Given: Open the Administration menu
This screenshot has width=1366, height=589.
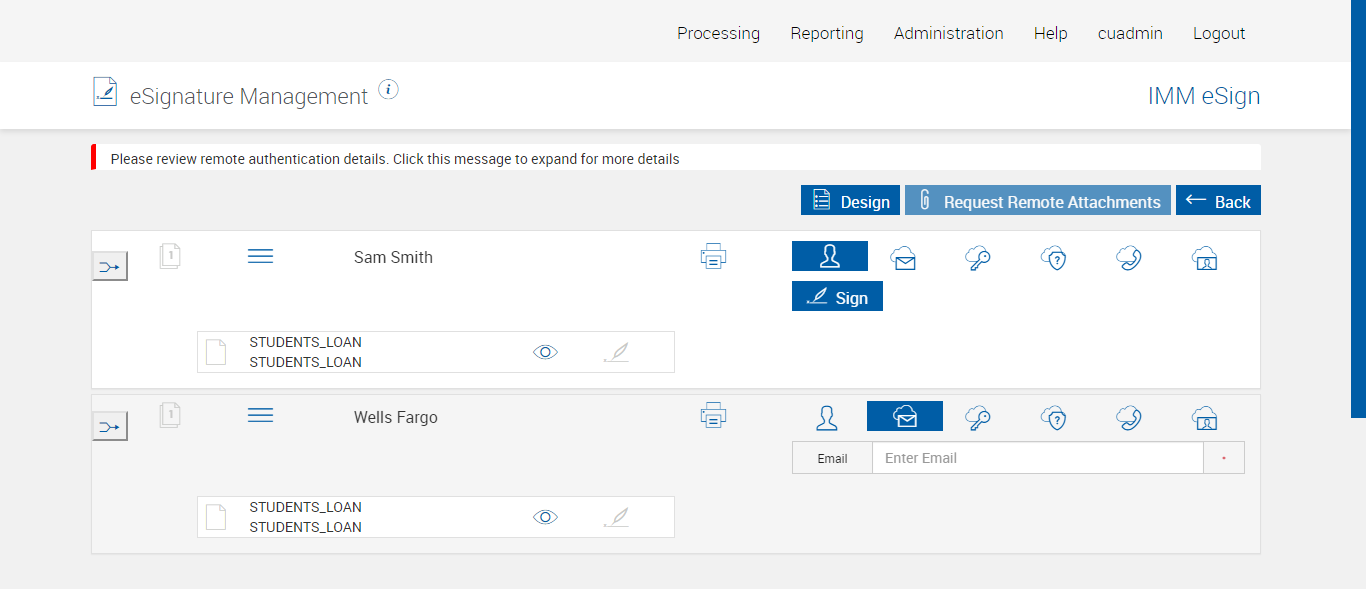Looking at the screenshot, I should (948, 33).
